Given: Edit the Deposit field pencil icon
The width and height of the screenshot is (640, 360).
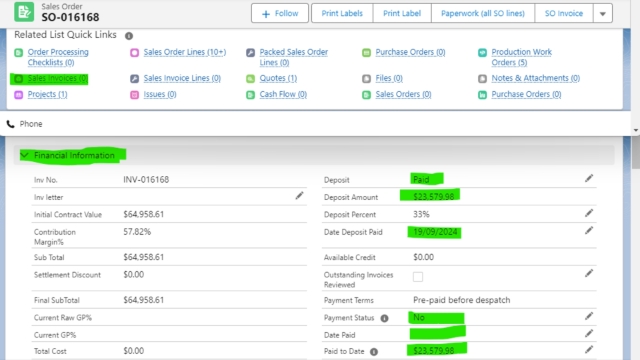Looking at the screenshot, I should coord(589,178).
